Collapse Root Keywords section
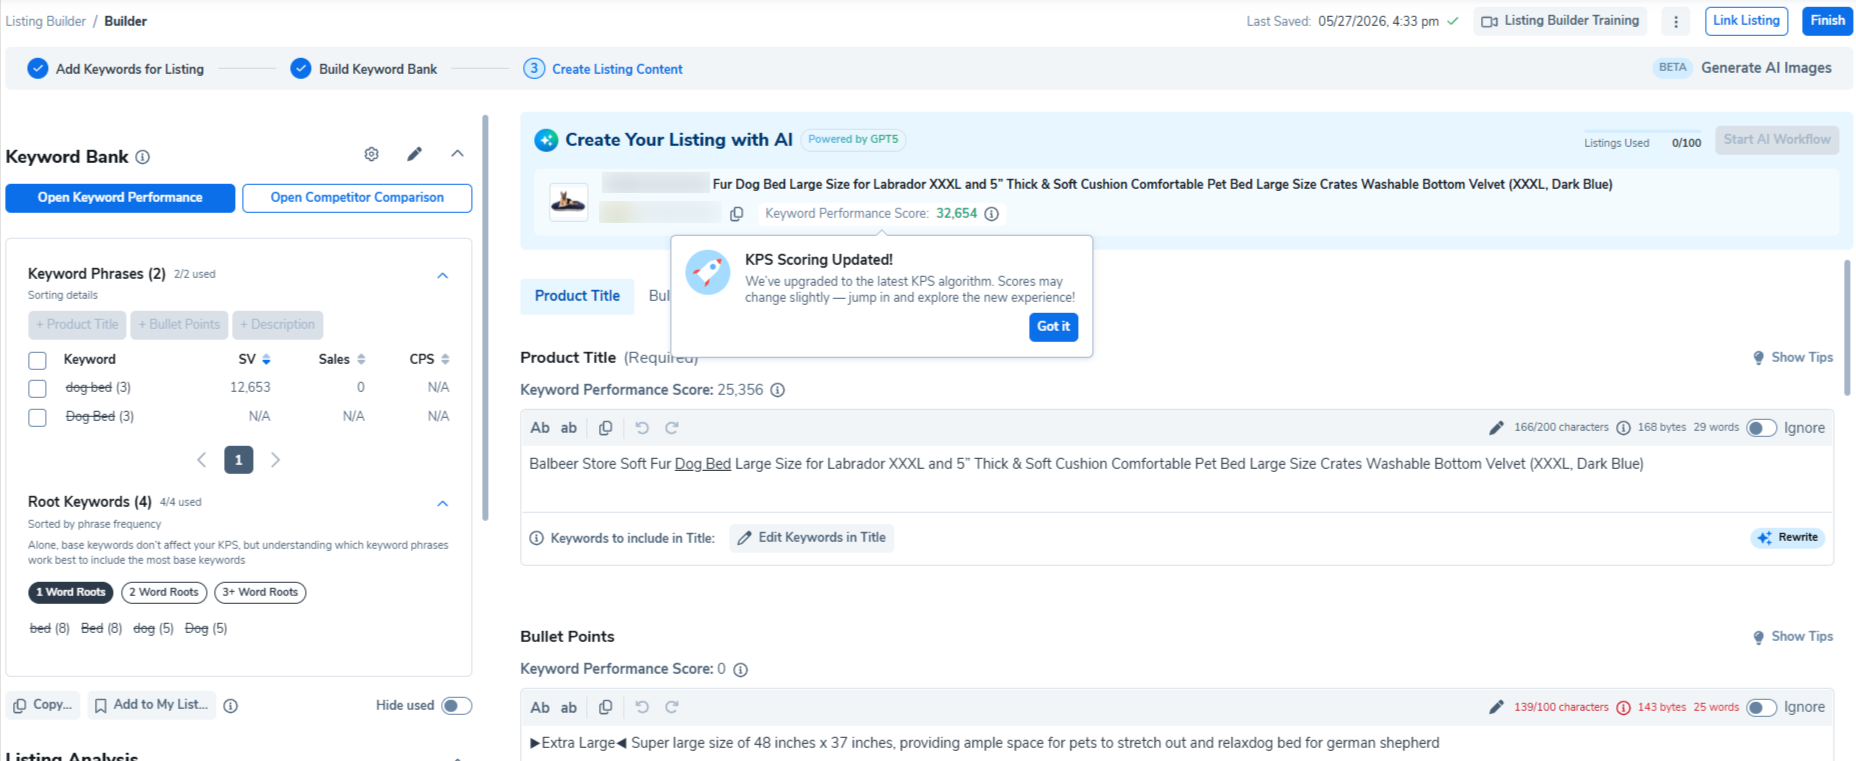Image resolution: width=1856 pixels, height=761 pixels. [x=442, y=504]
